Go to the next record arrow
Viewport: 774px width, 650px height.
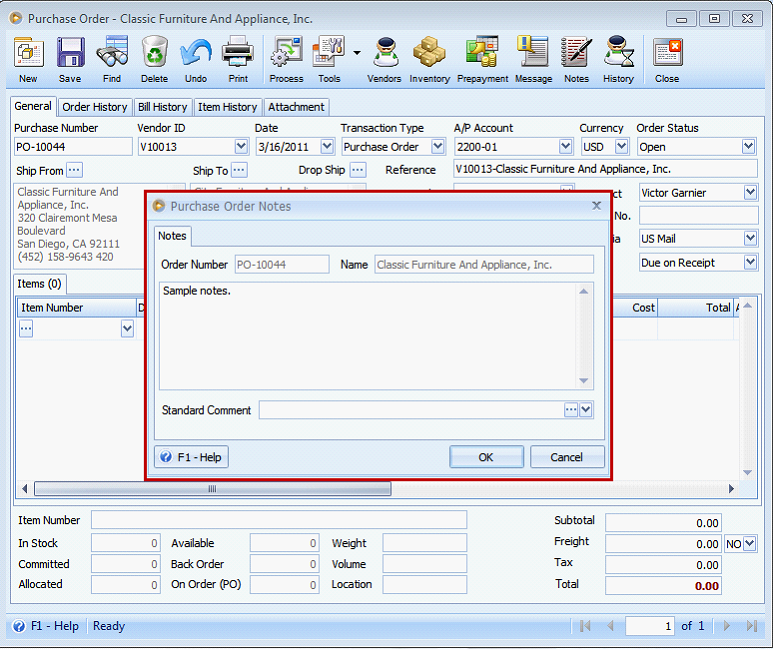click(x=726, y=626)
